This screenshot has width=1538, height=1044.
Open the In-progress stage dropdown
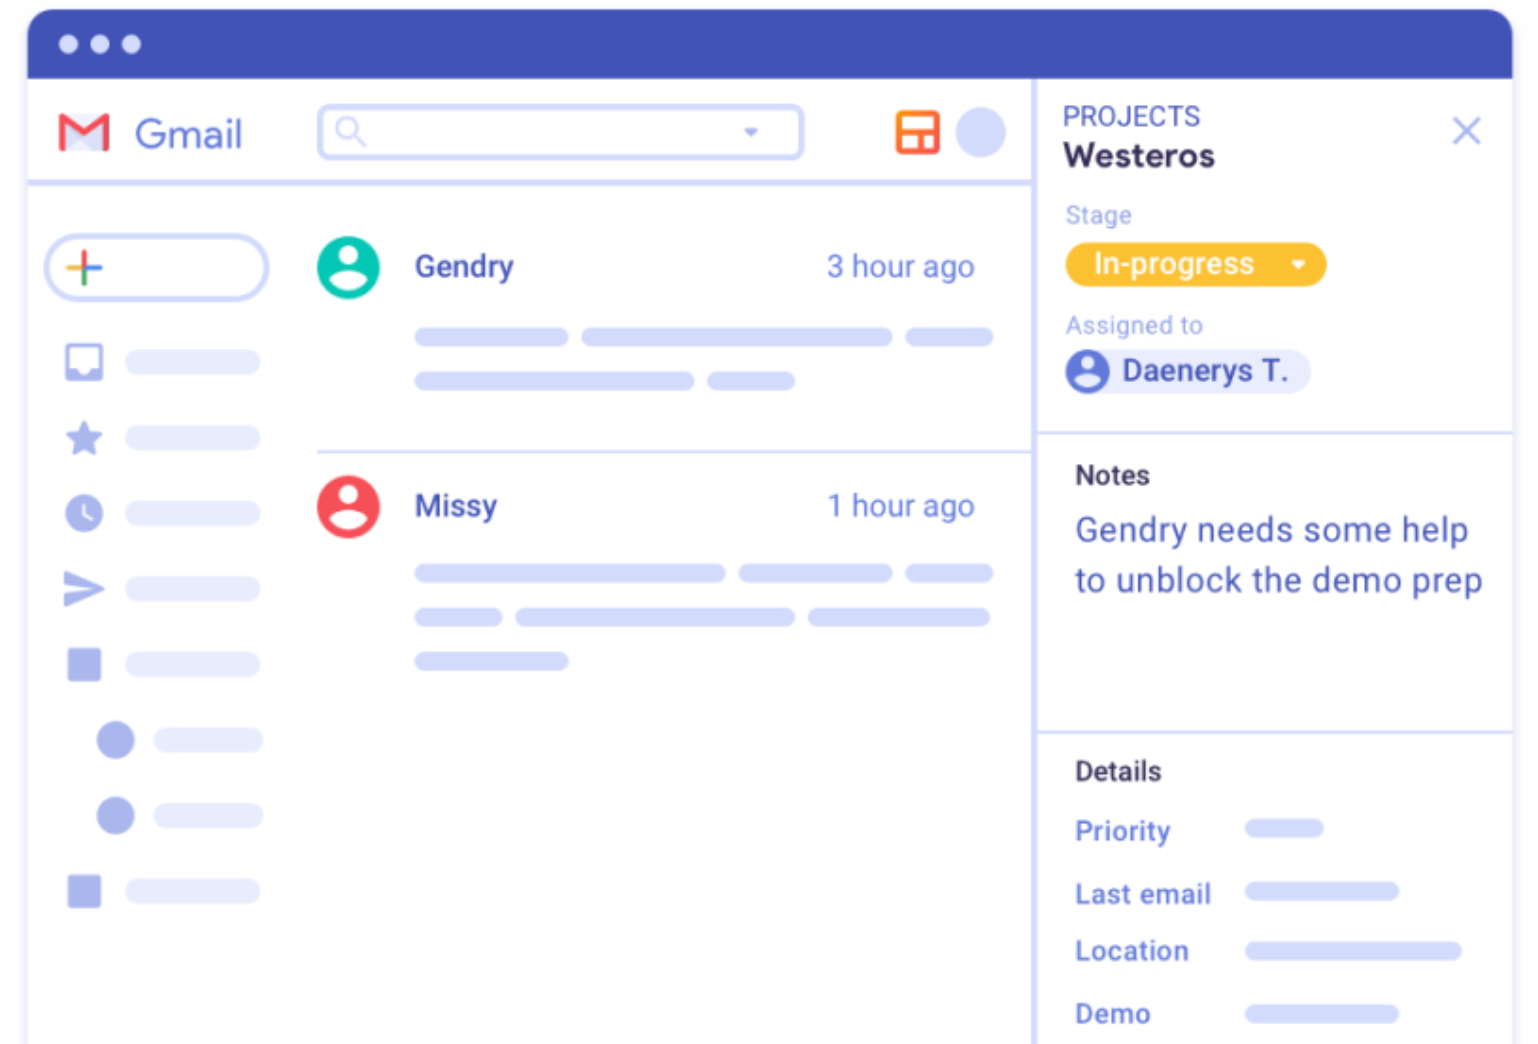pos(1196,265)
